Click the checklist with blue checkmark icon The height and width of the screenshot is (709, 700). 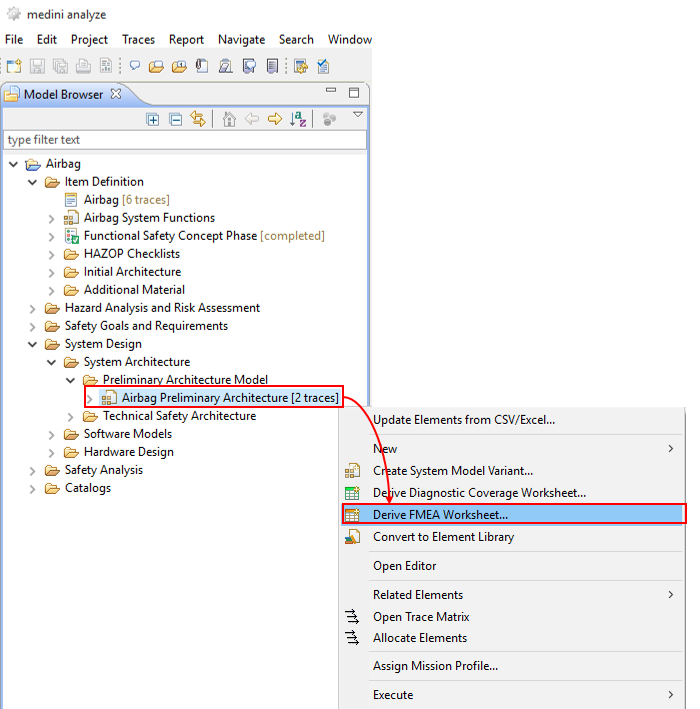323,66
